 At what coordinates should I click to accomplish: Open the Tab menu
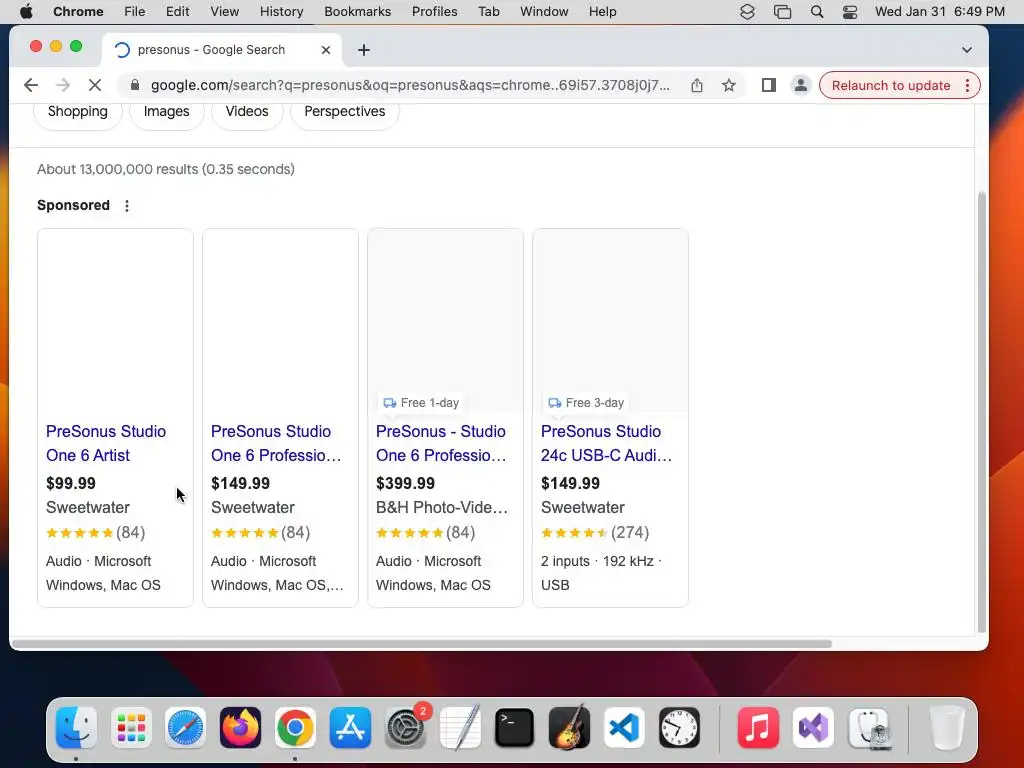[x=488, y=12]
